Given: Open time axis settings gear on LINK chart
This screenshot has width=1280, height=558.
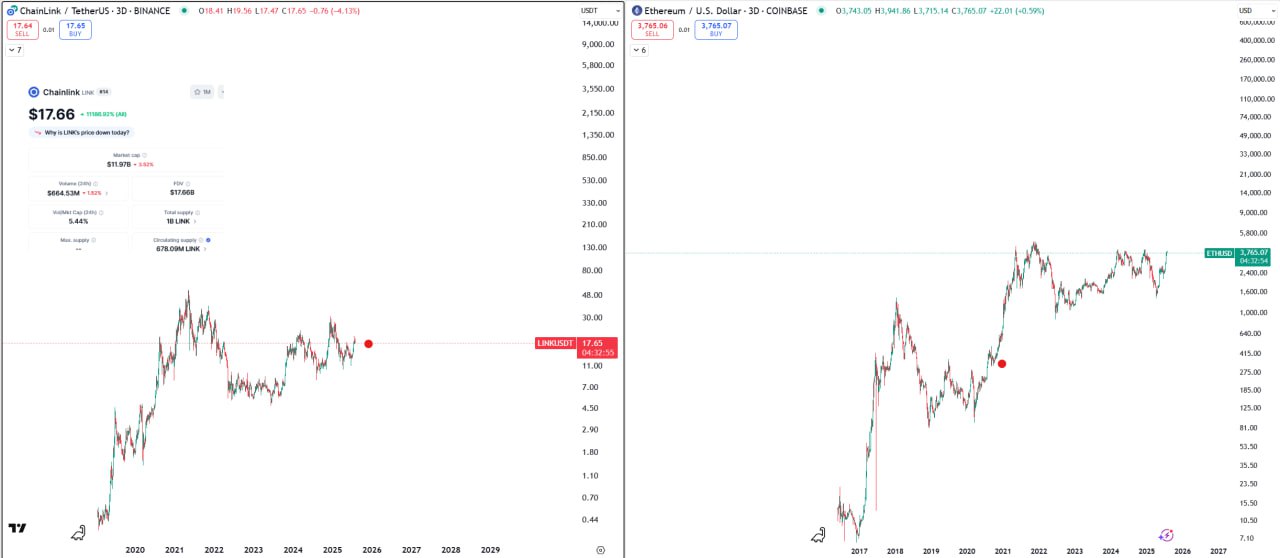Looking at the screenshot, I should click(600, 550).
